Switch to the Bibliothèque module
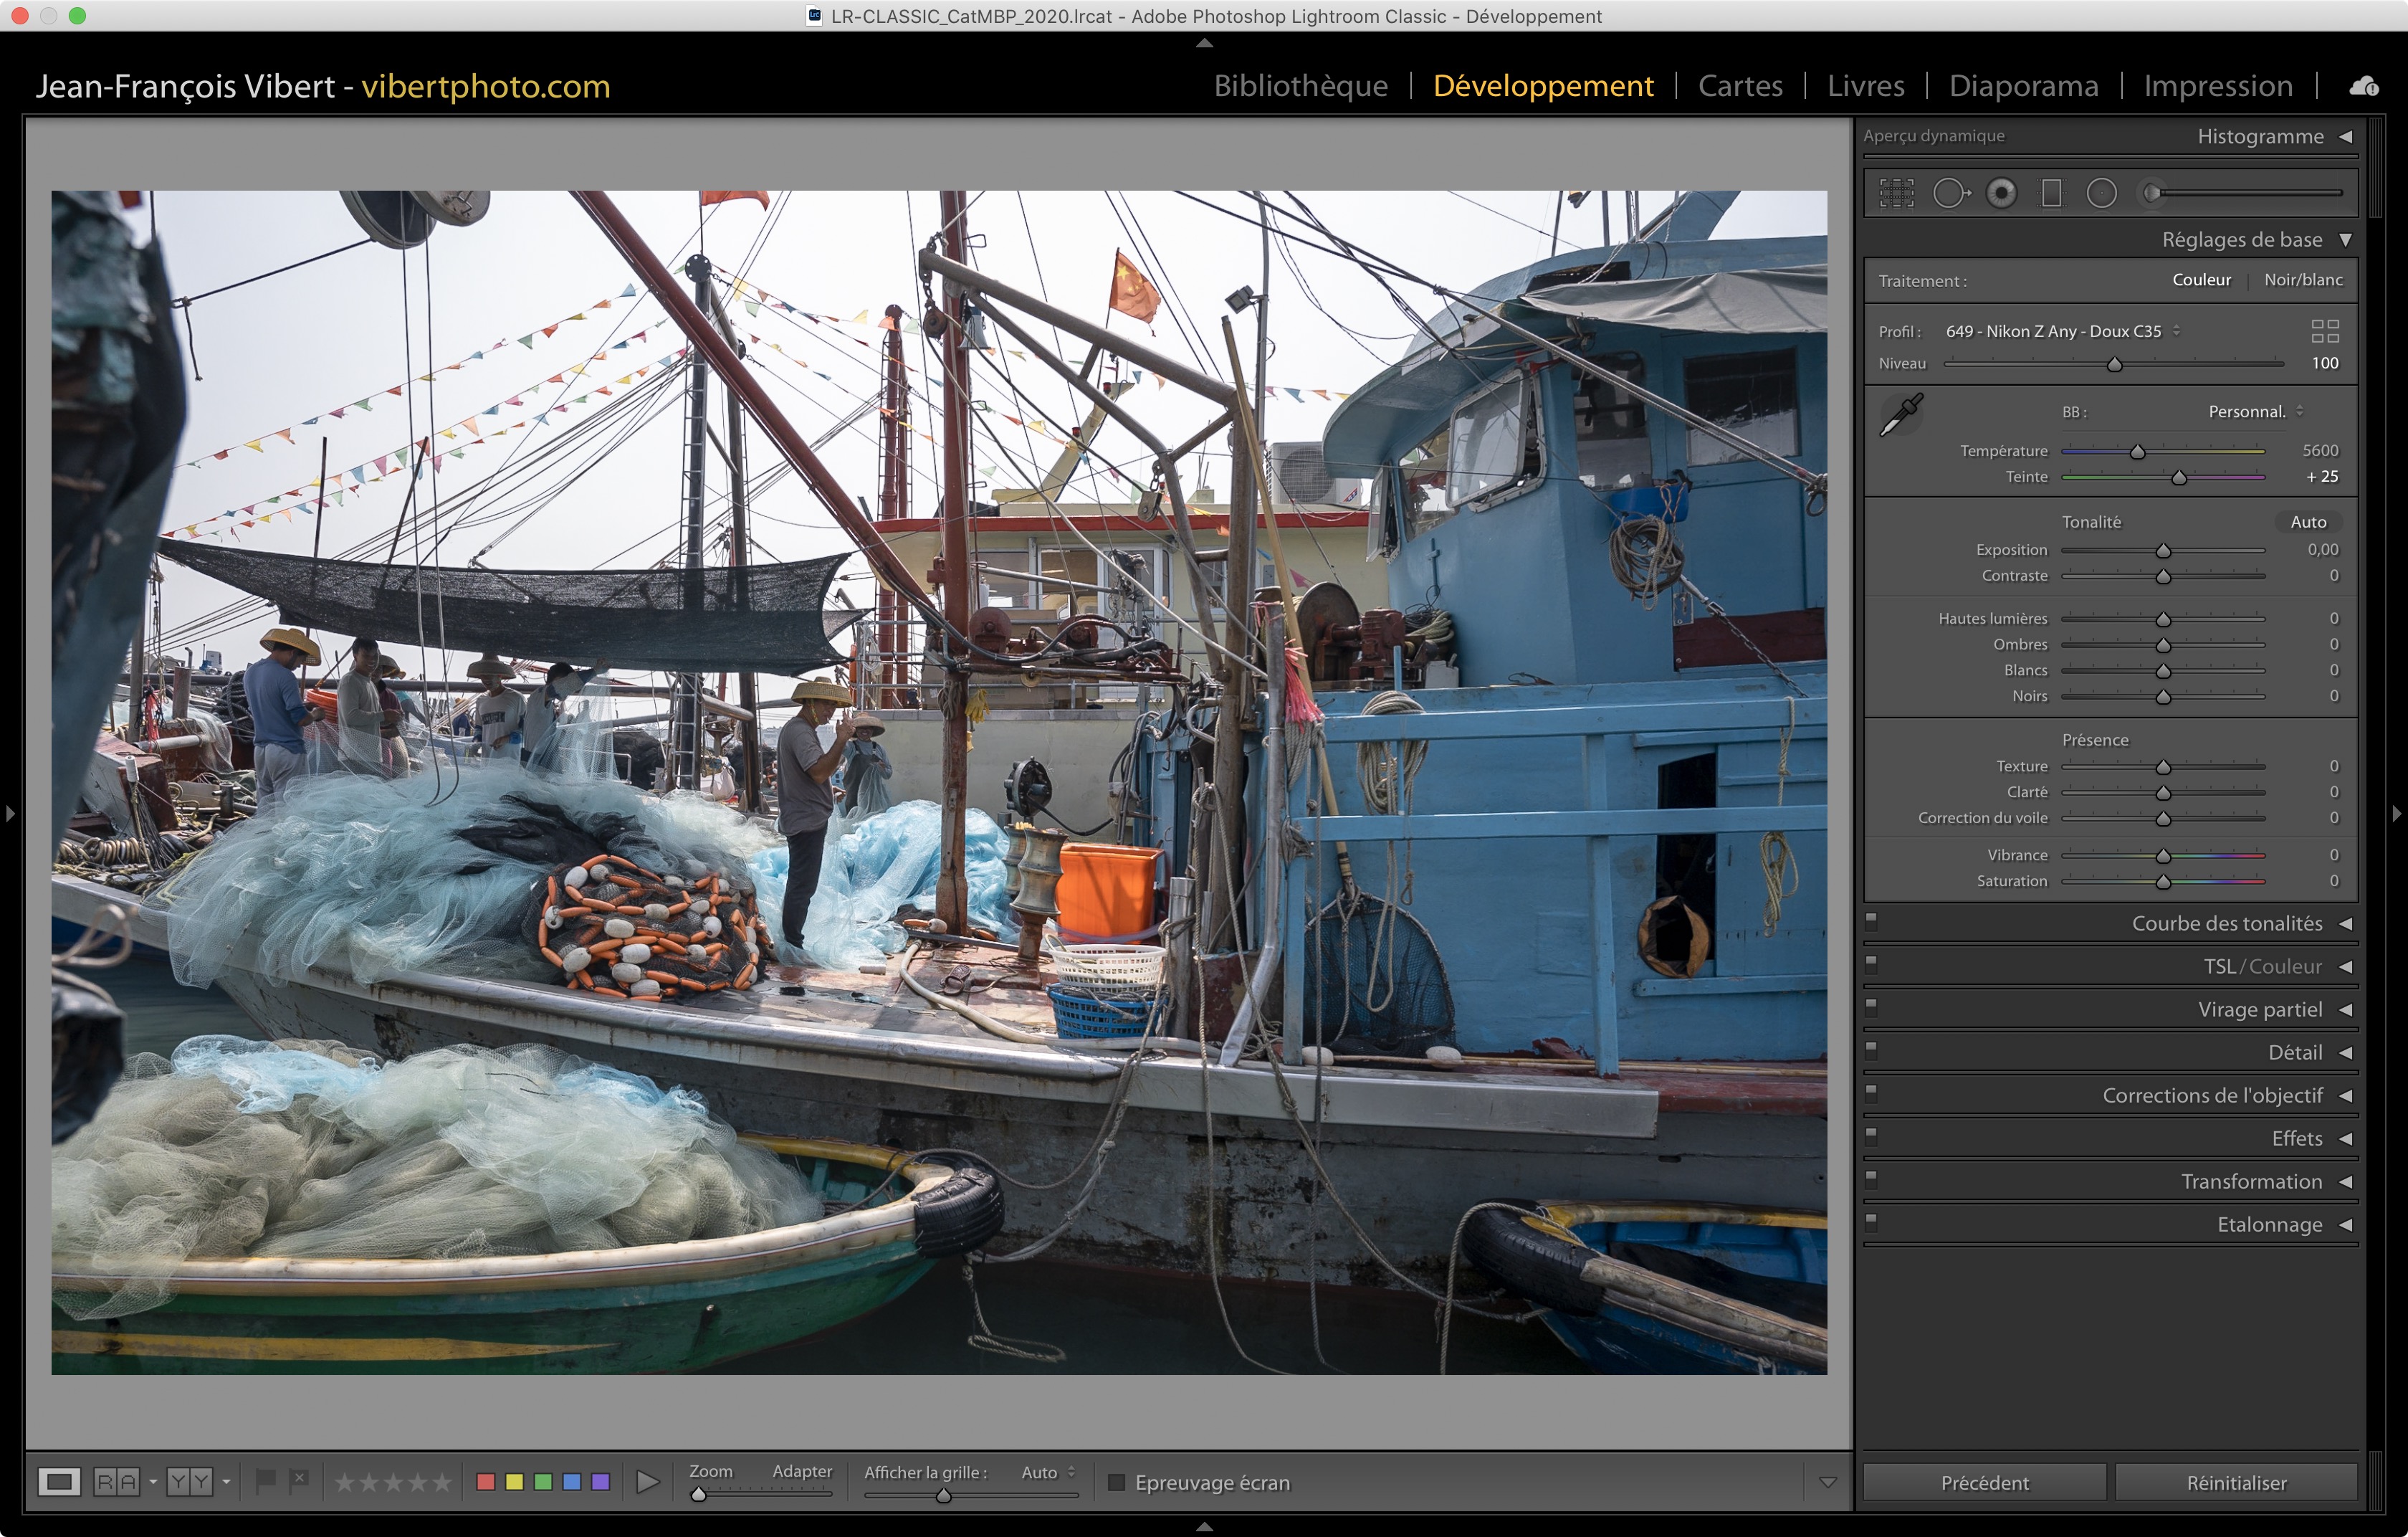This screenshot has width=2408, height=1537. 1300,86
